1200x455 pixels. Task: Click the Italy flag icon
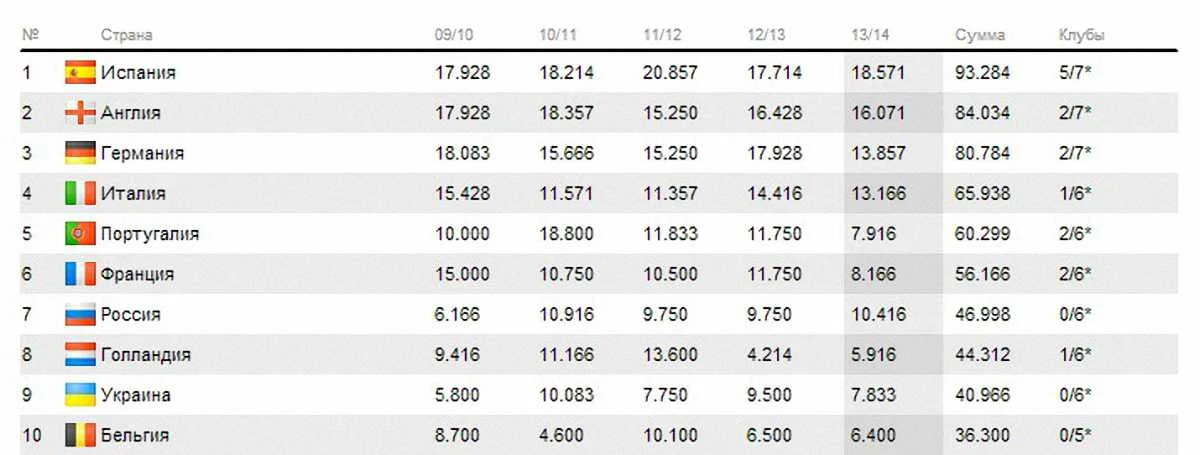point(80,193)
